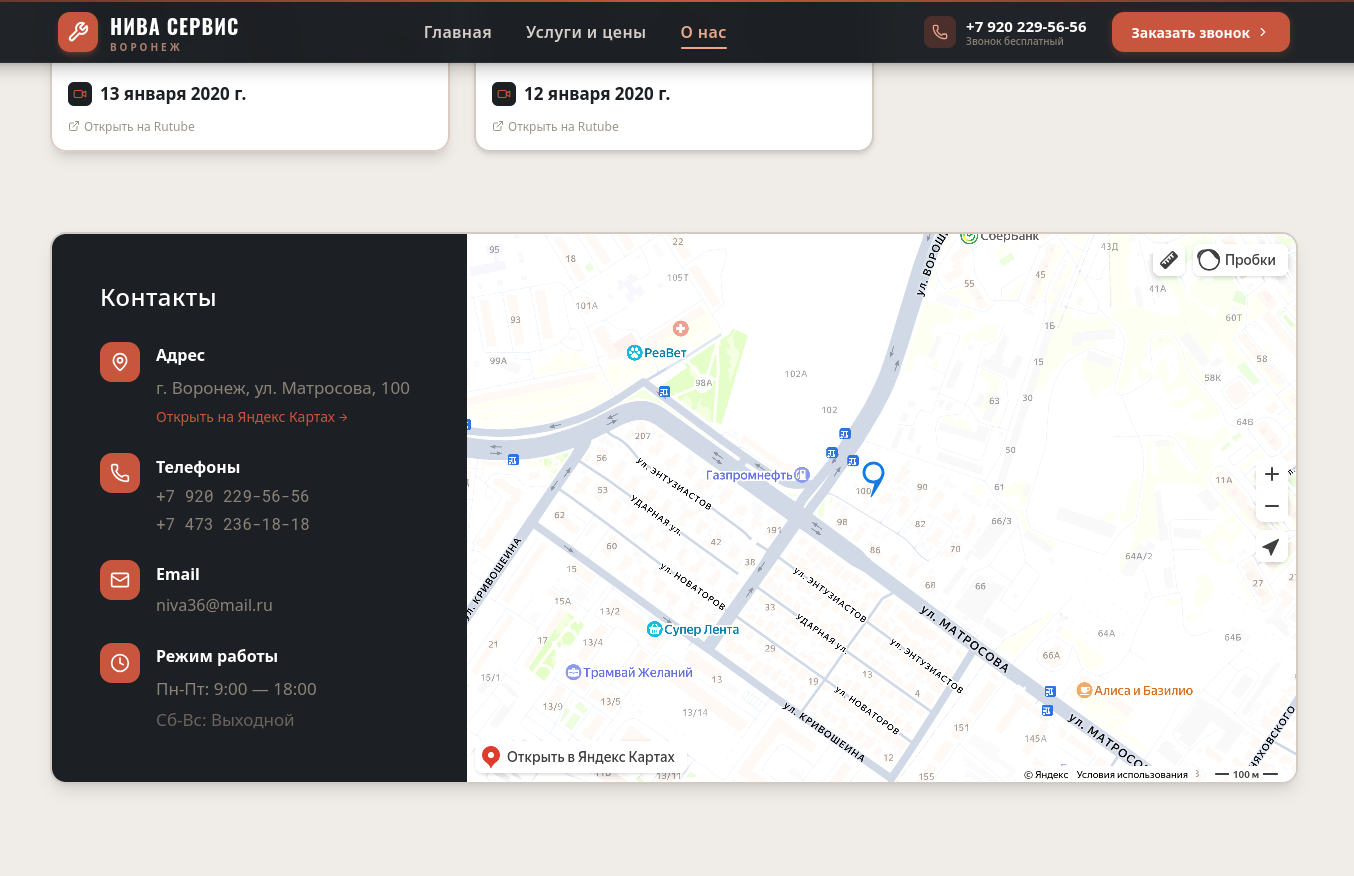Click the Заказать звонок button
This screenshot has height=876, width=1354.
(1201, 32)
